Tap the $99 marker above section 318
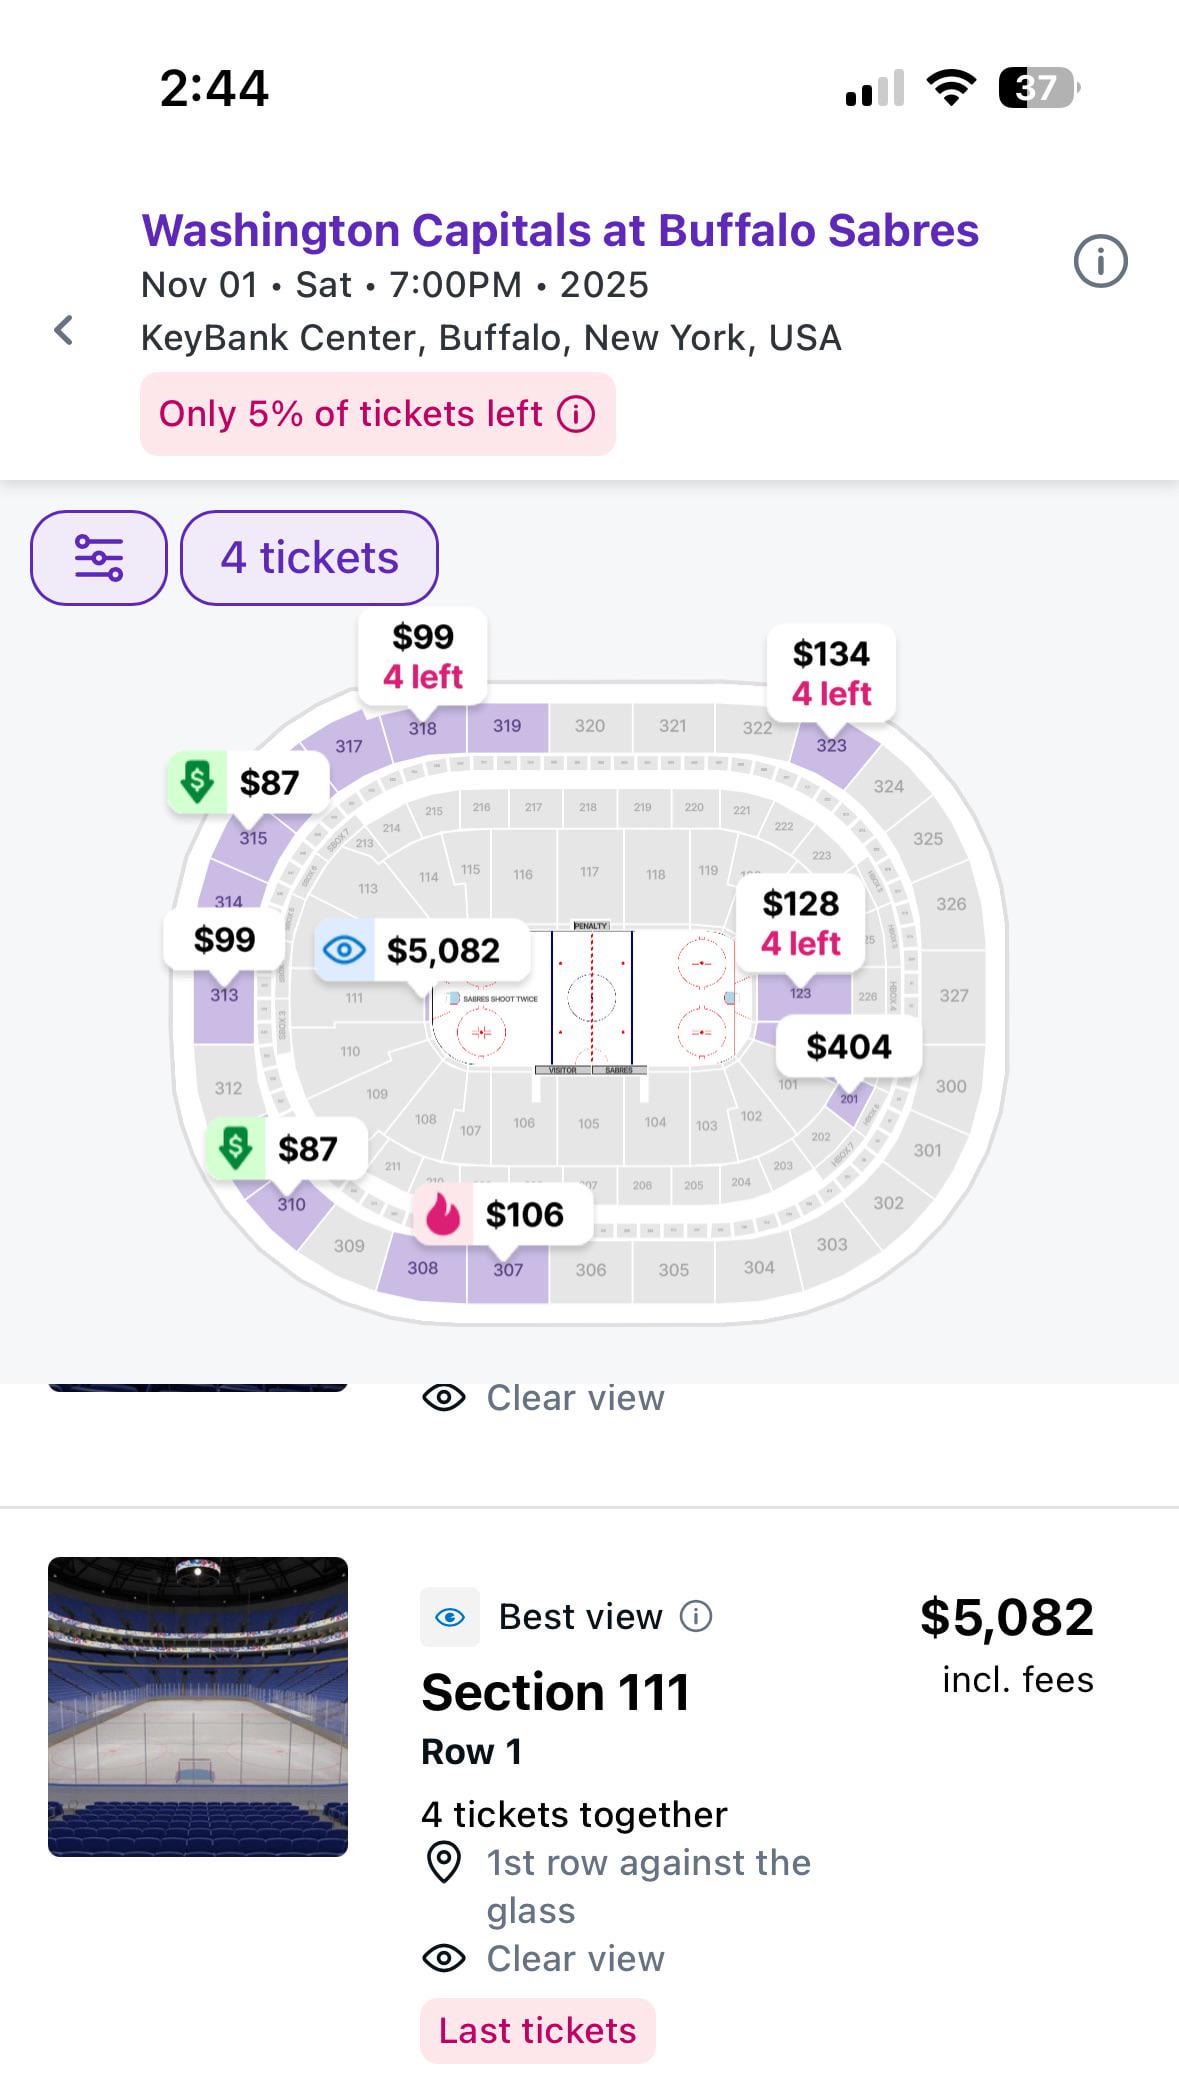1179x2080 pixels. click(423, 656)
